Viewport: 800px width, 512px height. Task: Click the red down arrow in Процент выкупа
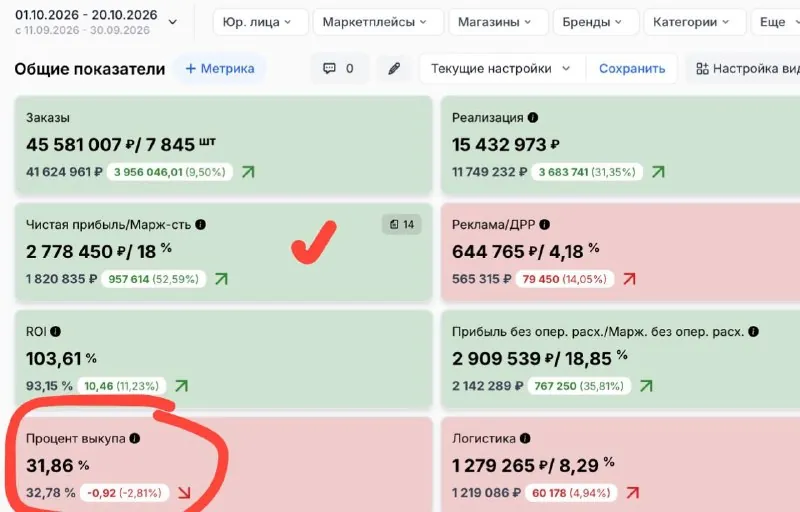pos(184,493)
